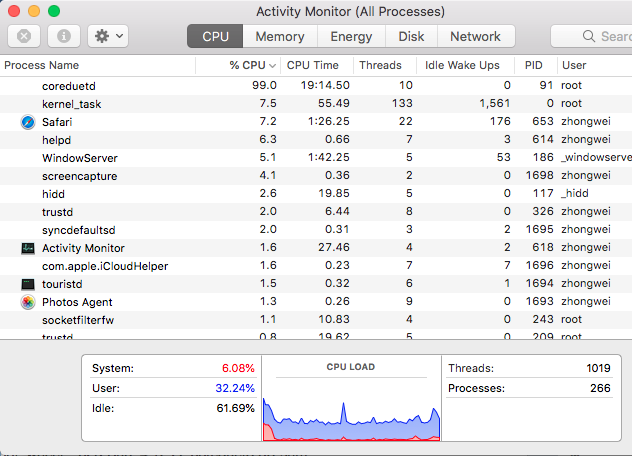Select the Photos Agent icon
This screenshot has width=632, height=456.
[28, 302]
